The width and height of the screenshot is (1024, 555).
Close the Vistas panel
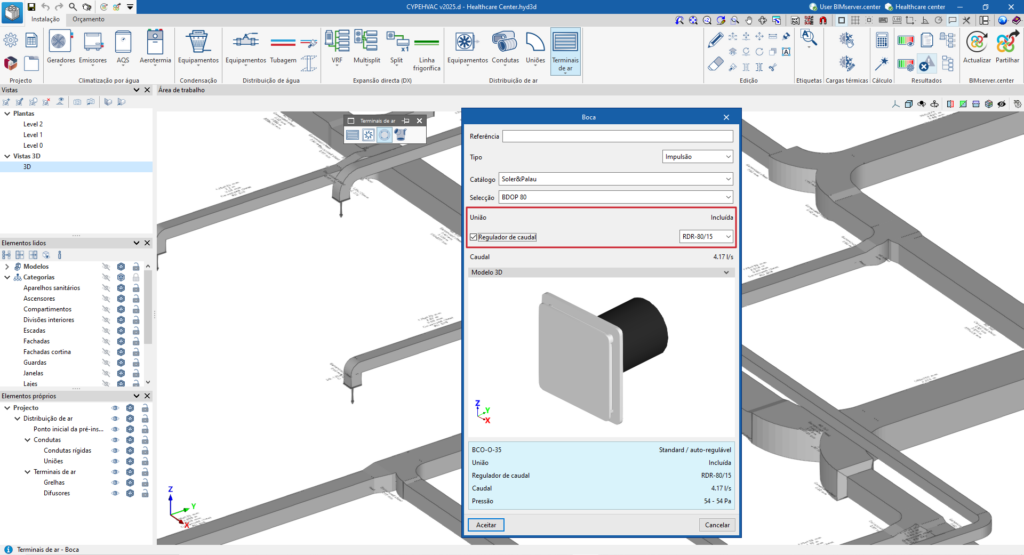(x=147, y=90)
